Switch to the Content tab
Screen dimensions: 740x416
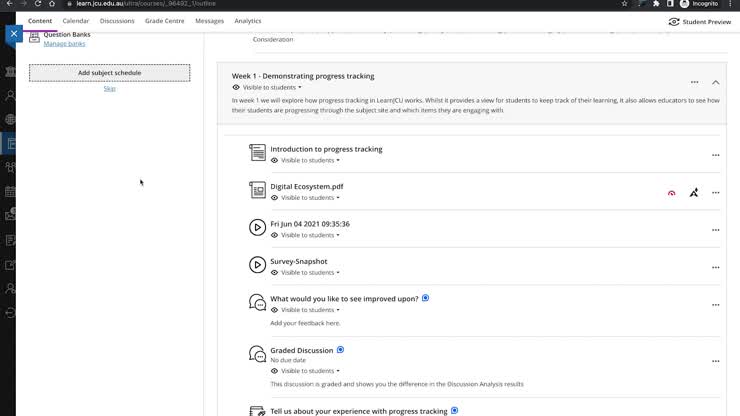click(x=40, y=21)
